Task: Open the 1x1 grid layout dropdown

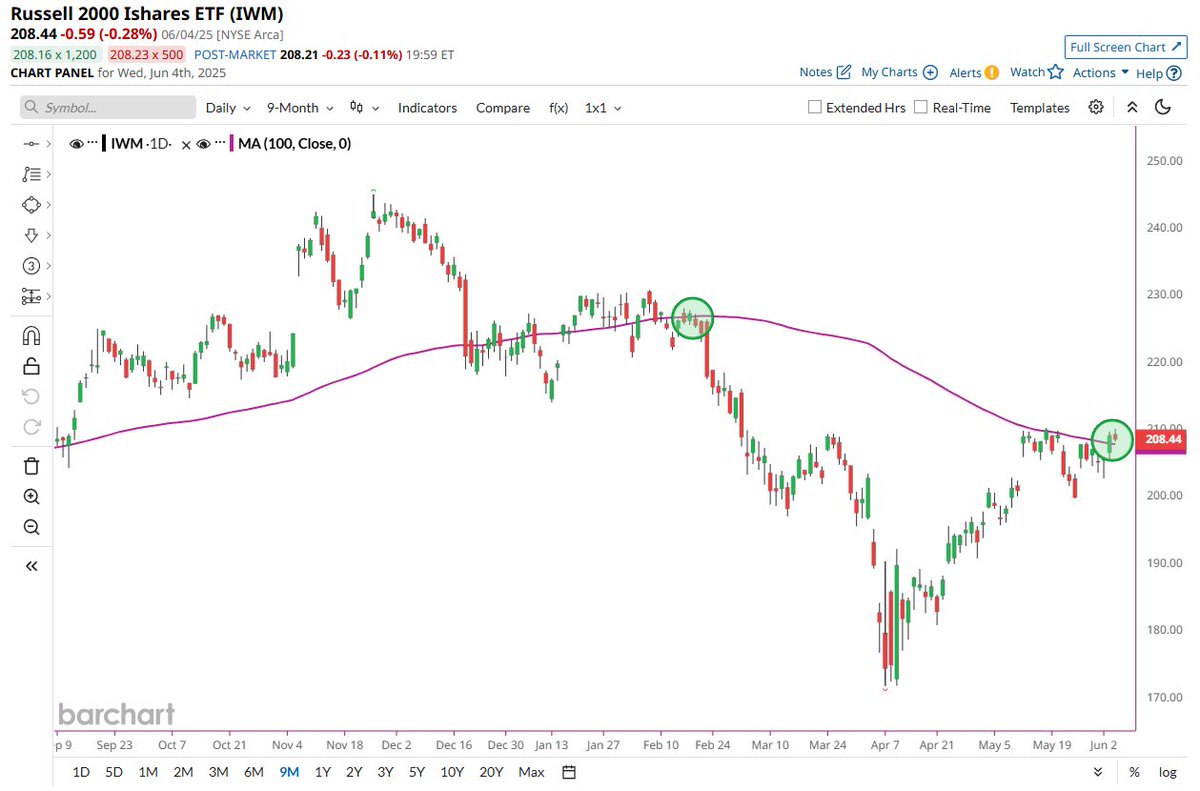Action: [603, 107]
